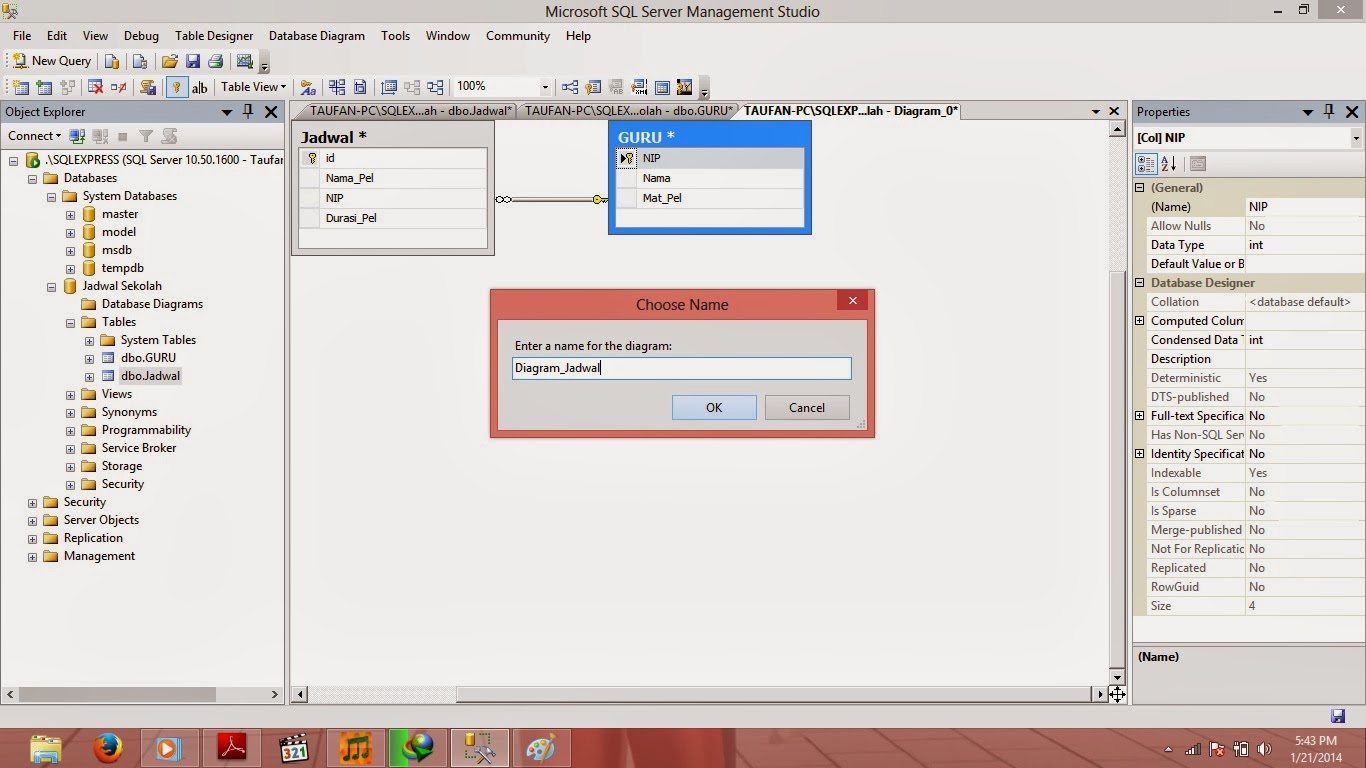Open the Table Designer menu
This screenshot has width=1366, height=768.
[214, 35]
